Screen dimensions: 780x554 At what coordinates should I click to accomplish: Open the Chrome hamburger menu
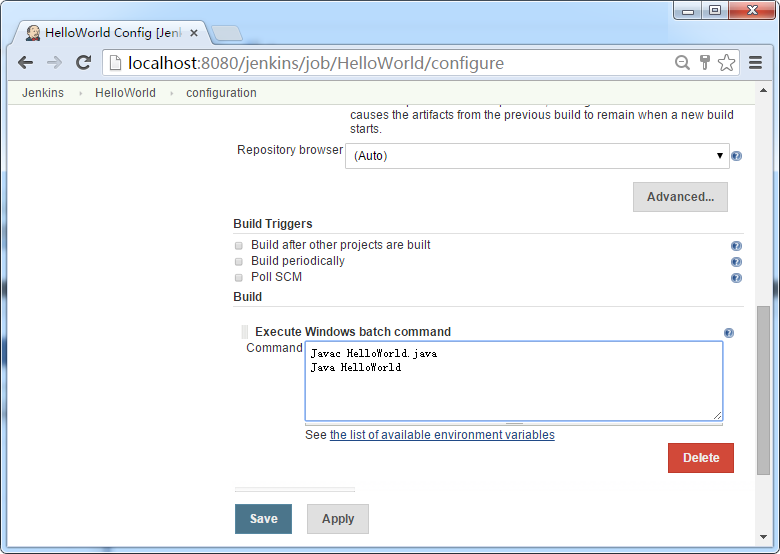(x=756, y=63)
